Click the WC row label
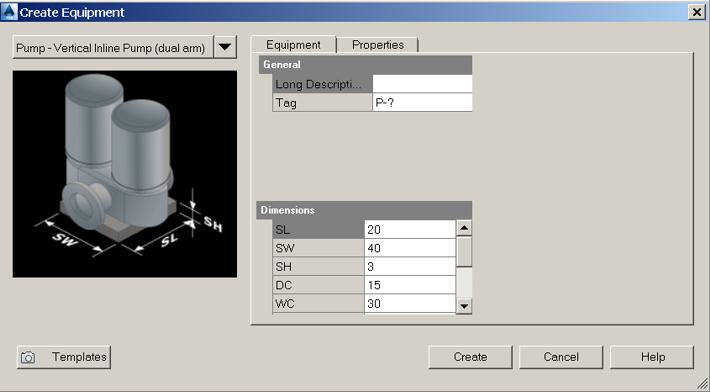This screenshot has width=710, height=392. (x=318, y=304)
